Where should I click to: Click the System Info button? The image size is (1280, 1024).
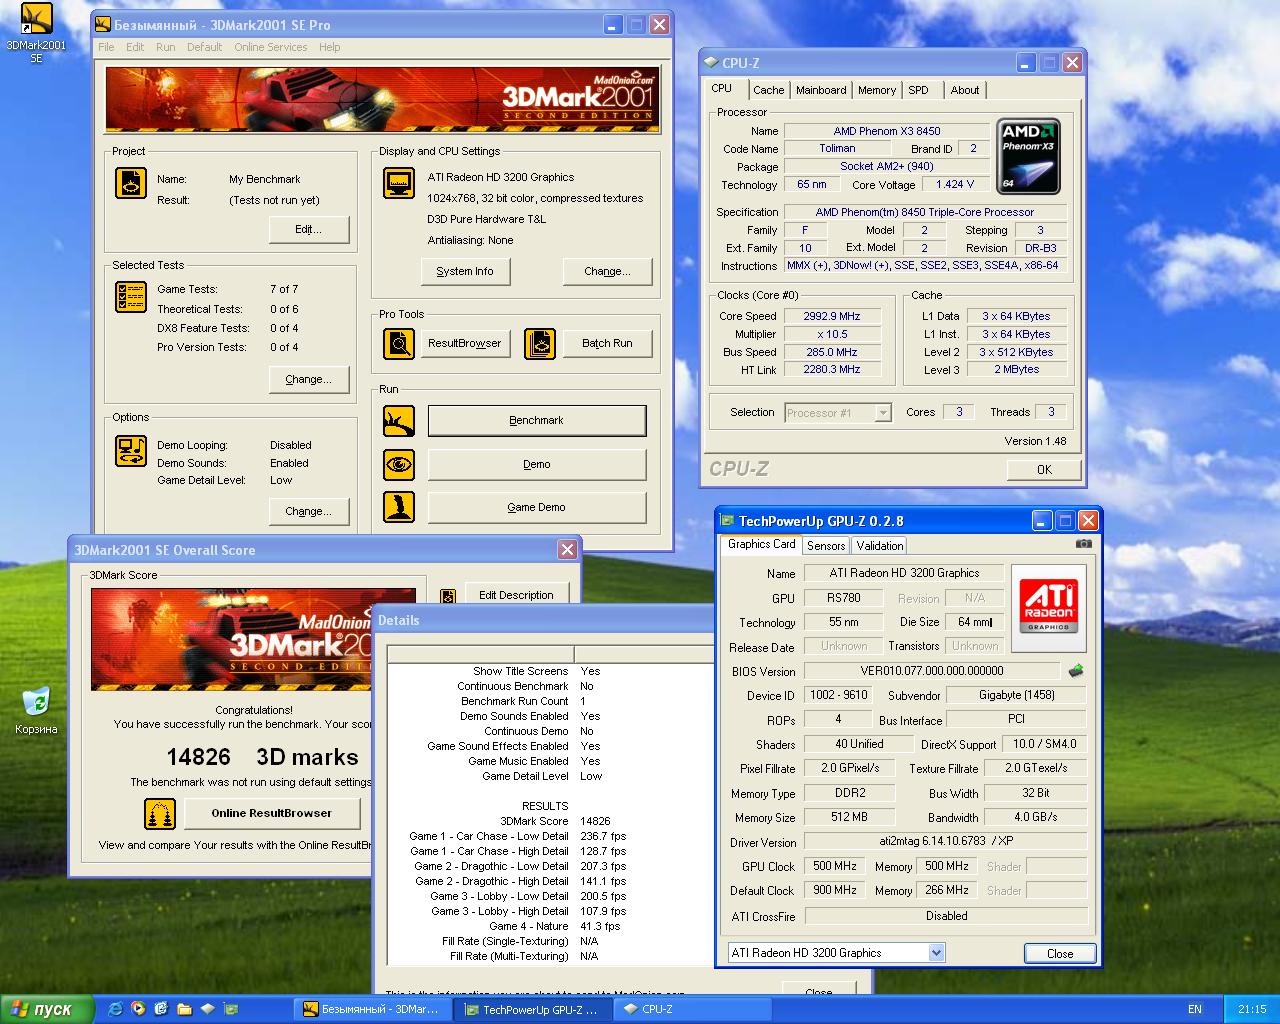(465, 271)
